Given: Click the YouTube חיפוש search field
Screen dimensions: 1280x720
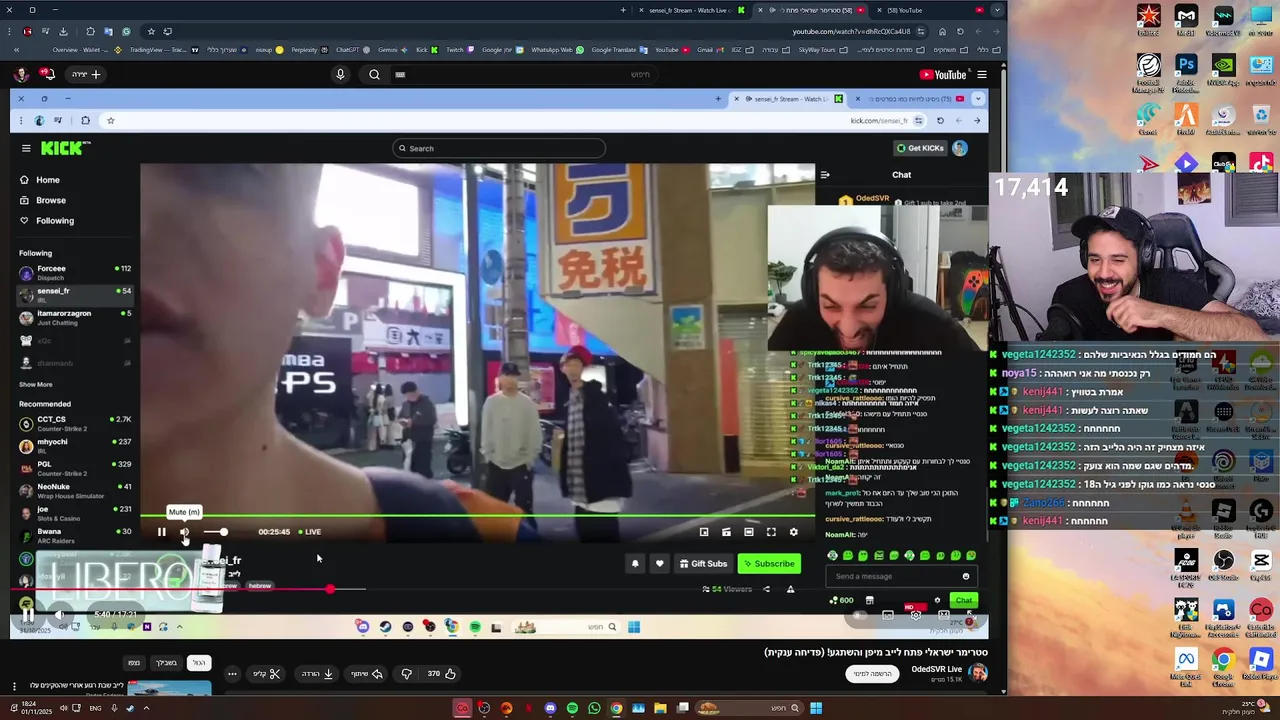Looking at the screenshot, I should pos(525,74).
